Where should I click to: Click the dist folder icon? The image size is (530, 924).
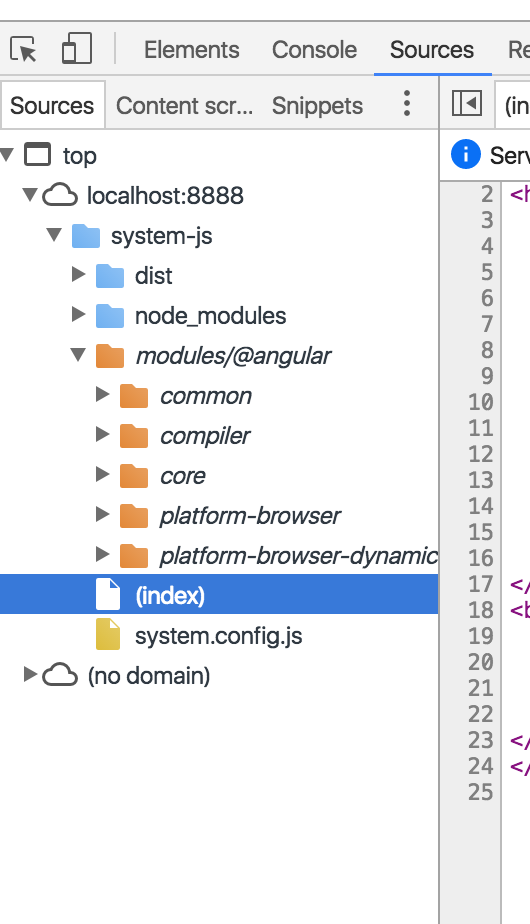coord(110,275)
